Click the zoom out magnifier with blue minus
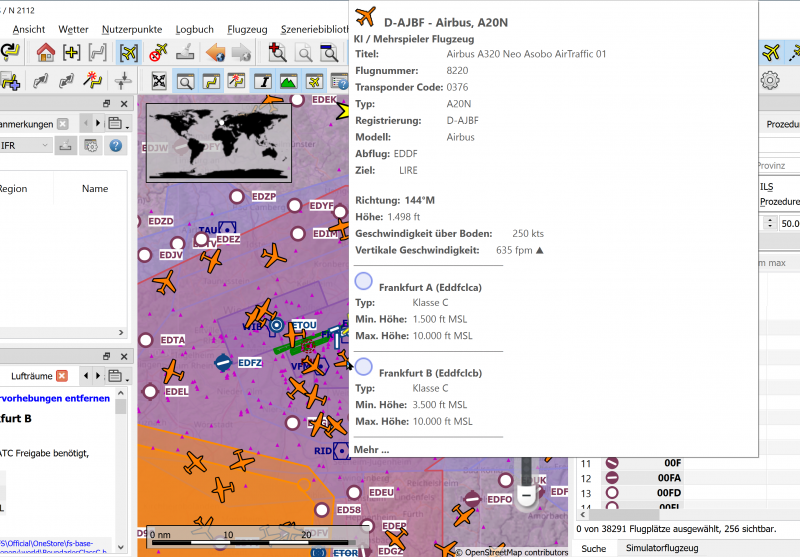The height and width of the screenshot is (557, 800). [x=329, y=52]
